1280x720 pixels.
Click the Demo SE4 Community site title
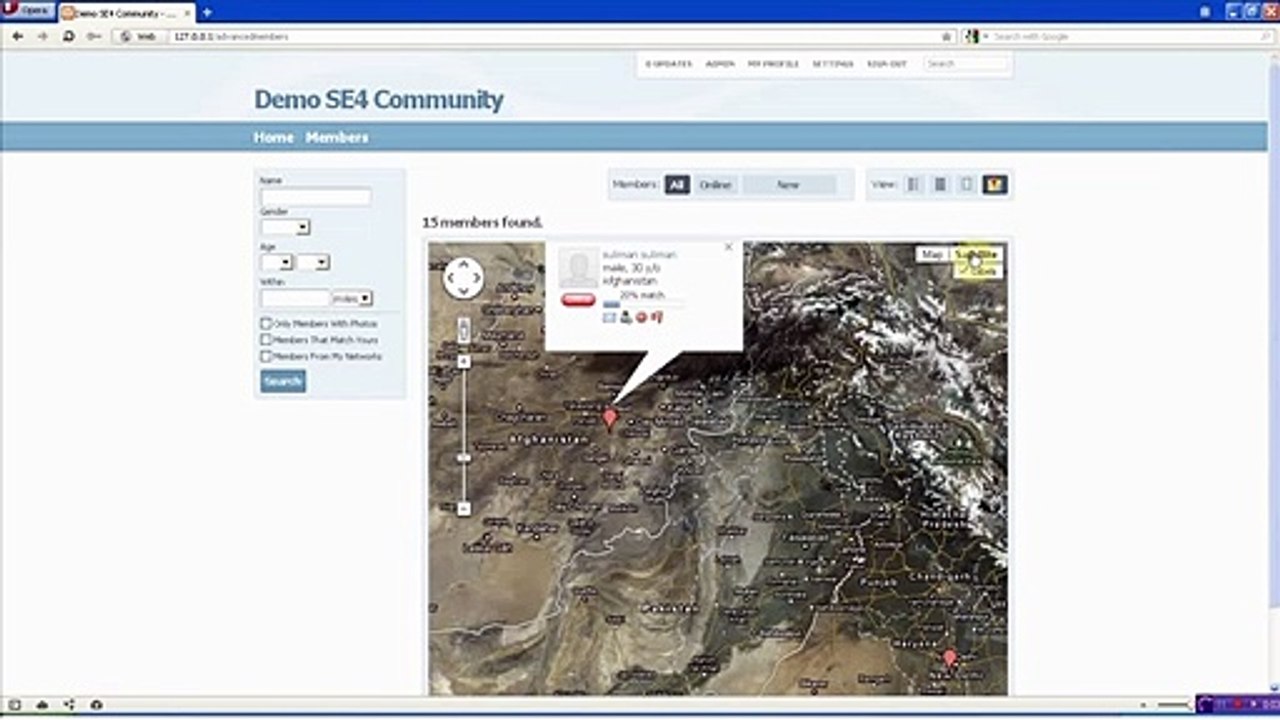[378, 100]
